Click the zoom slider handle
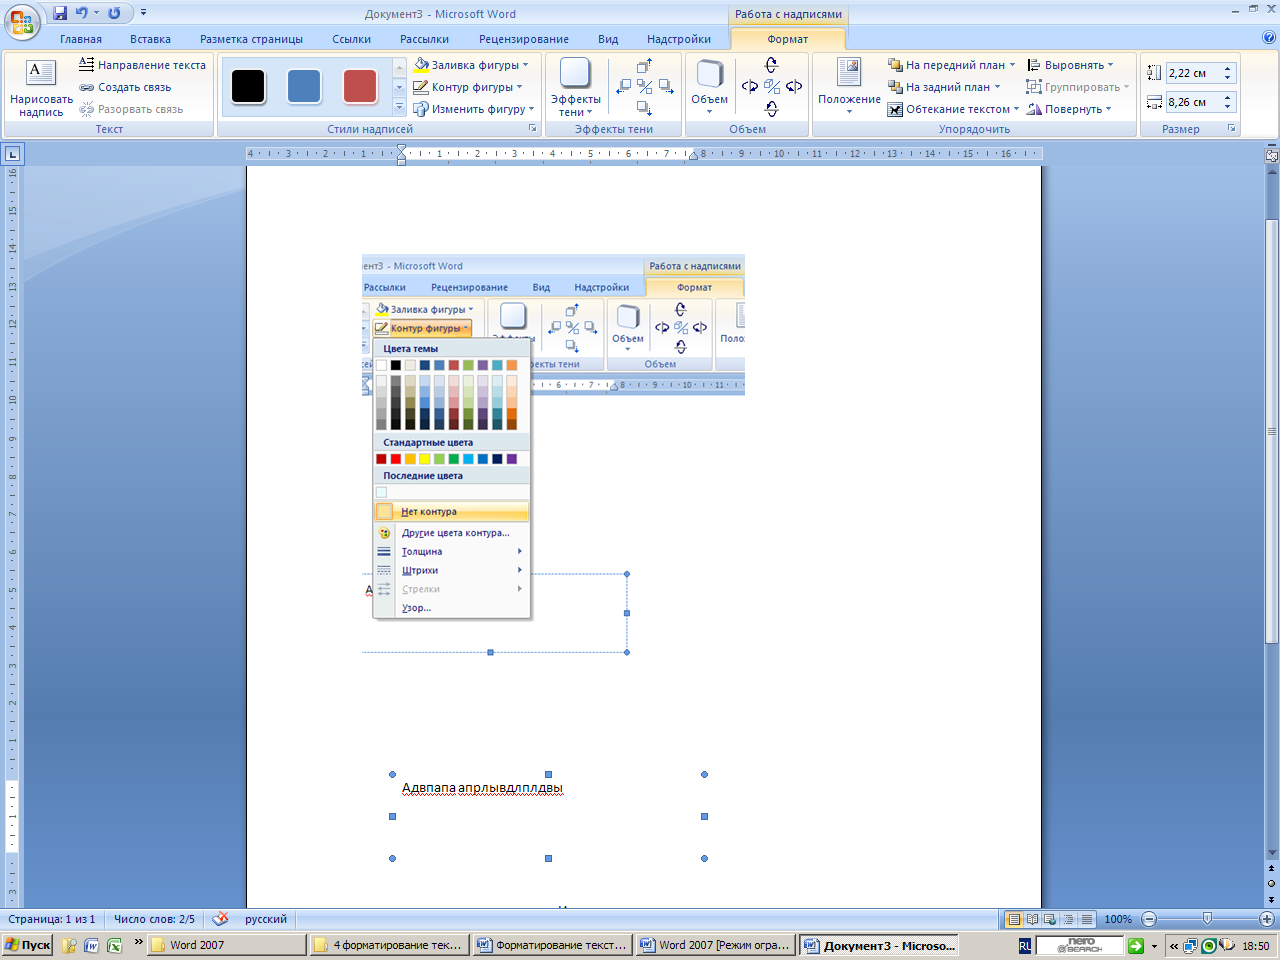Screen dimensions: 1280x960 tap(1208, 918)
